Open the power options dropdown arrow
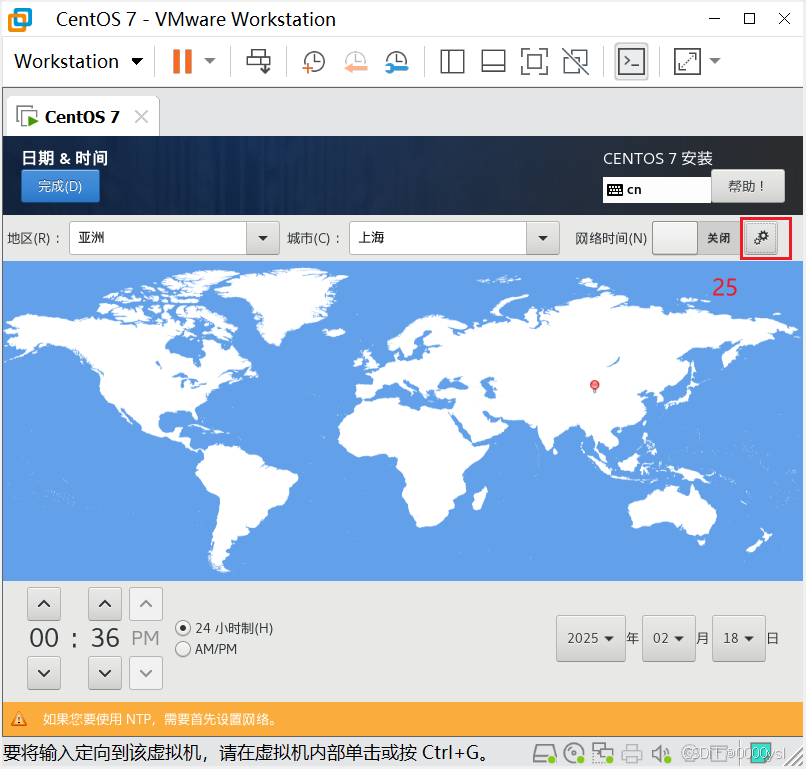This screenshot has width=806, height=769. click(210, 61)
